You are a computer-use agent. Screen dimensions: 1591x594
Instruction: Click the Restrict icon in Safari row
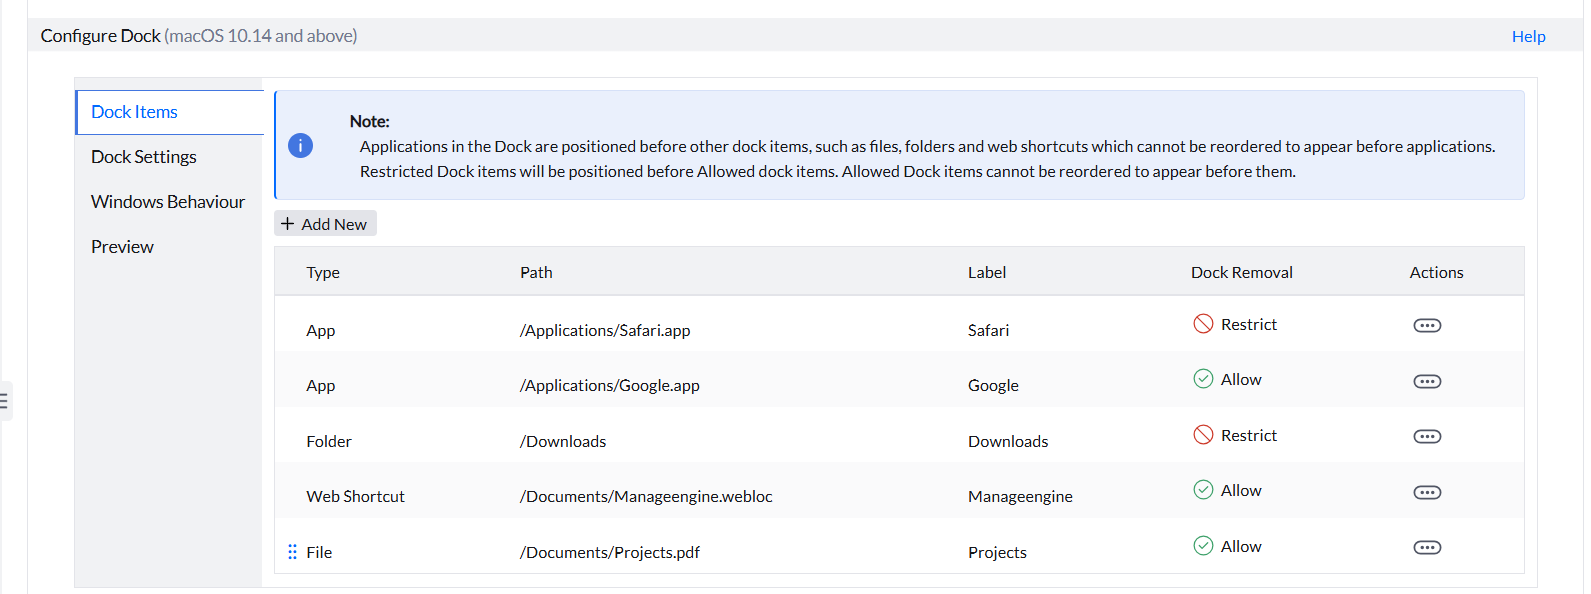coord(1203,324)
